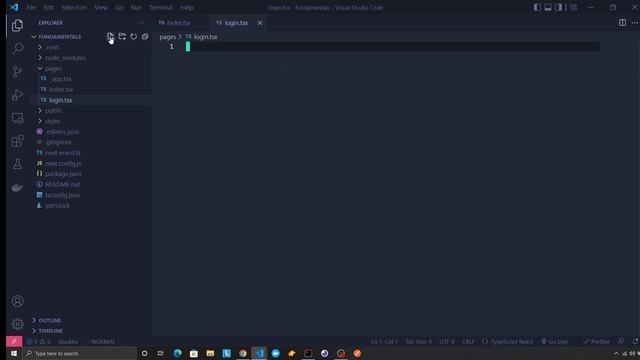The width and height of the screenshot is (640, 360).
Task: Open the Help menu
Action: [187, 7]
